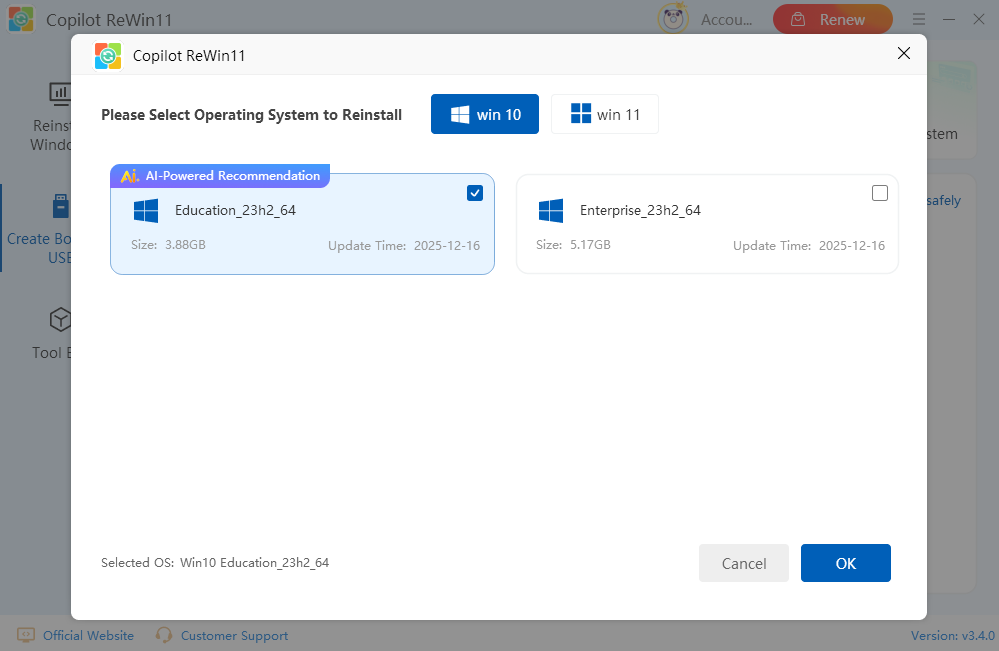Close the OS selection dialog

coord(904,54)
